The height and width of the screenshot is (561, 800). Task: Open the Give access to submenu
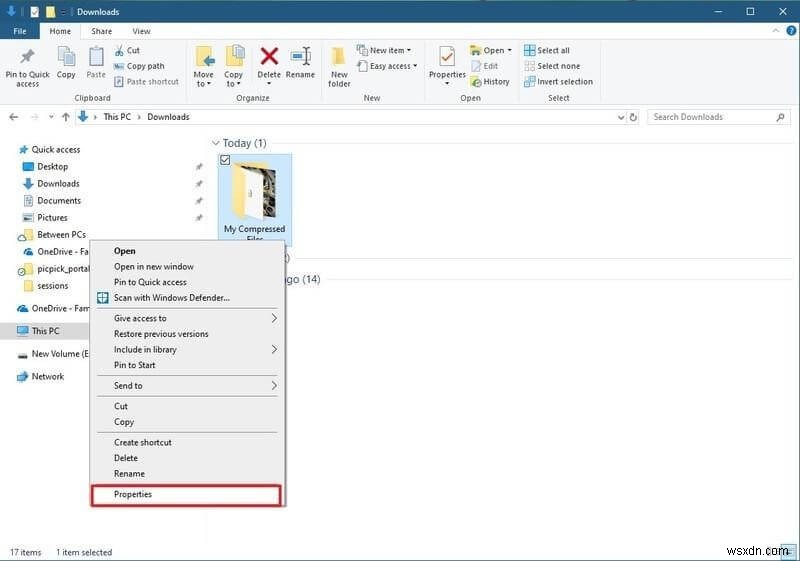(187, 318)
